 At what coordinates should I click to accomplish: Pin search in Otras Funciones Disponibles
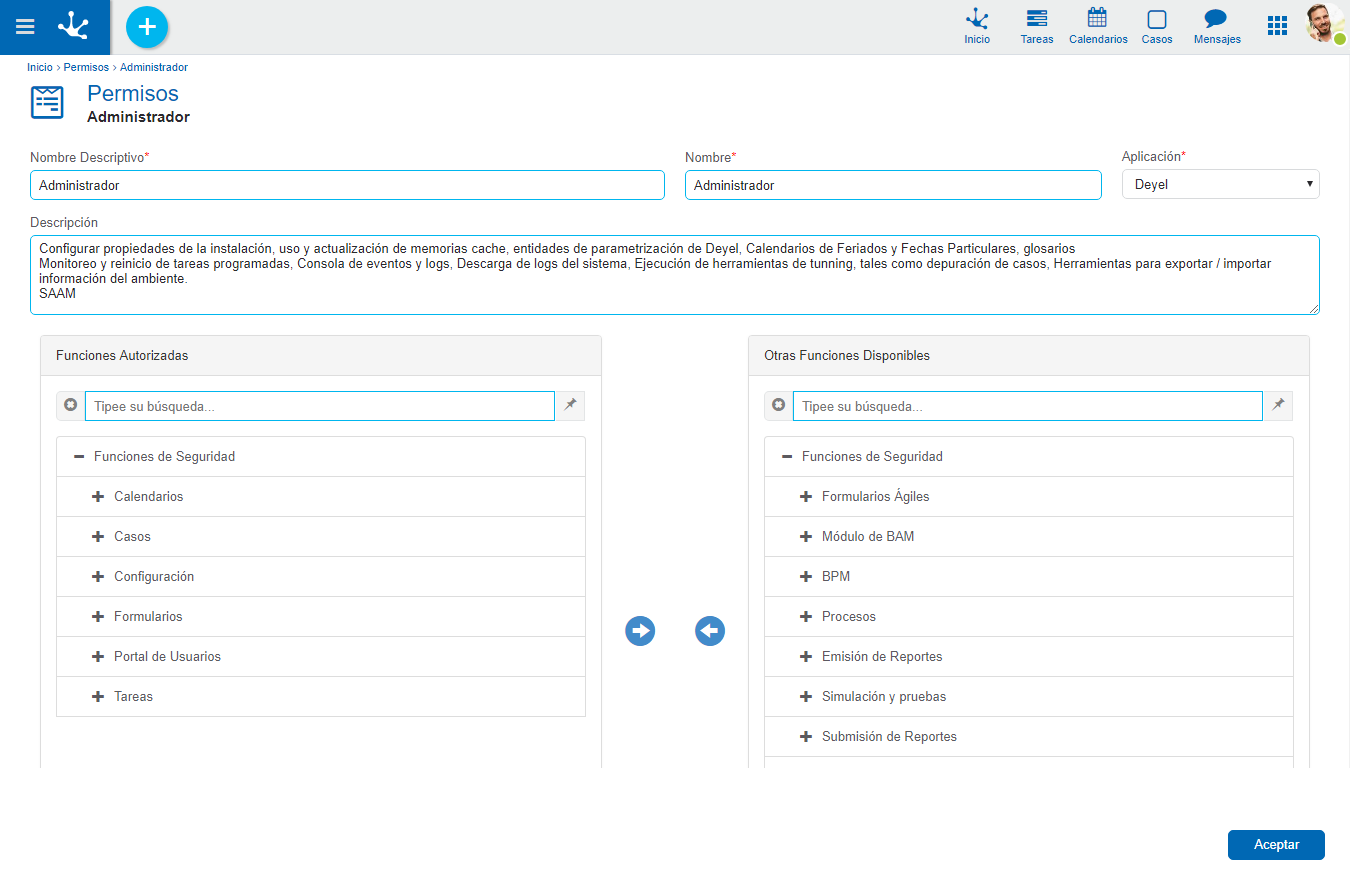click(x=1278, y=406)
